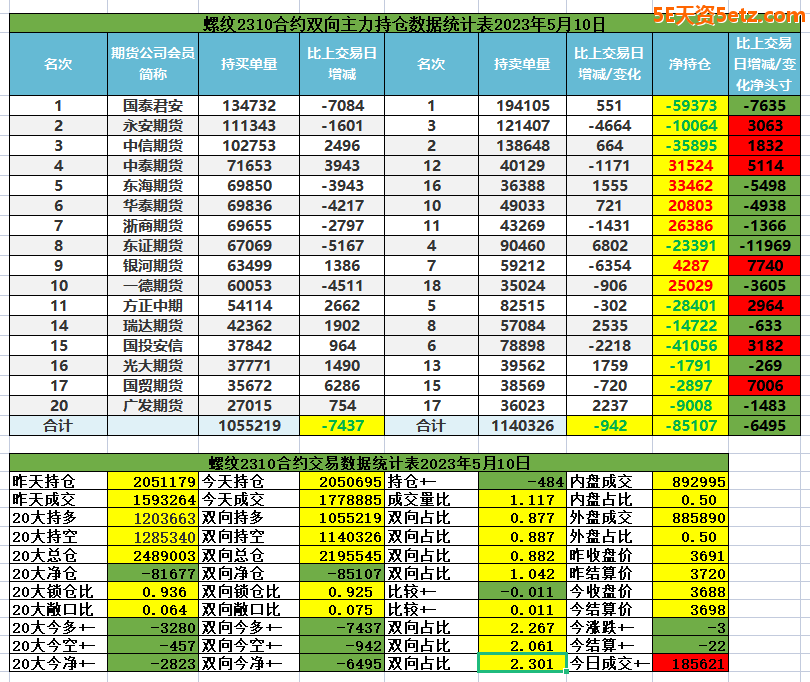Select the net position value 31524
This screenshot has width=810, height=682.
(x=691, y=166)
